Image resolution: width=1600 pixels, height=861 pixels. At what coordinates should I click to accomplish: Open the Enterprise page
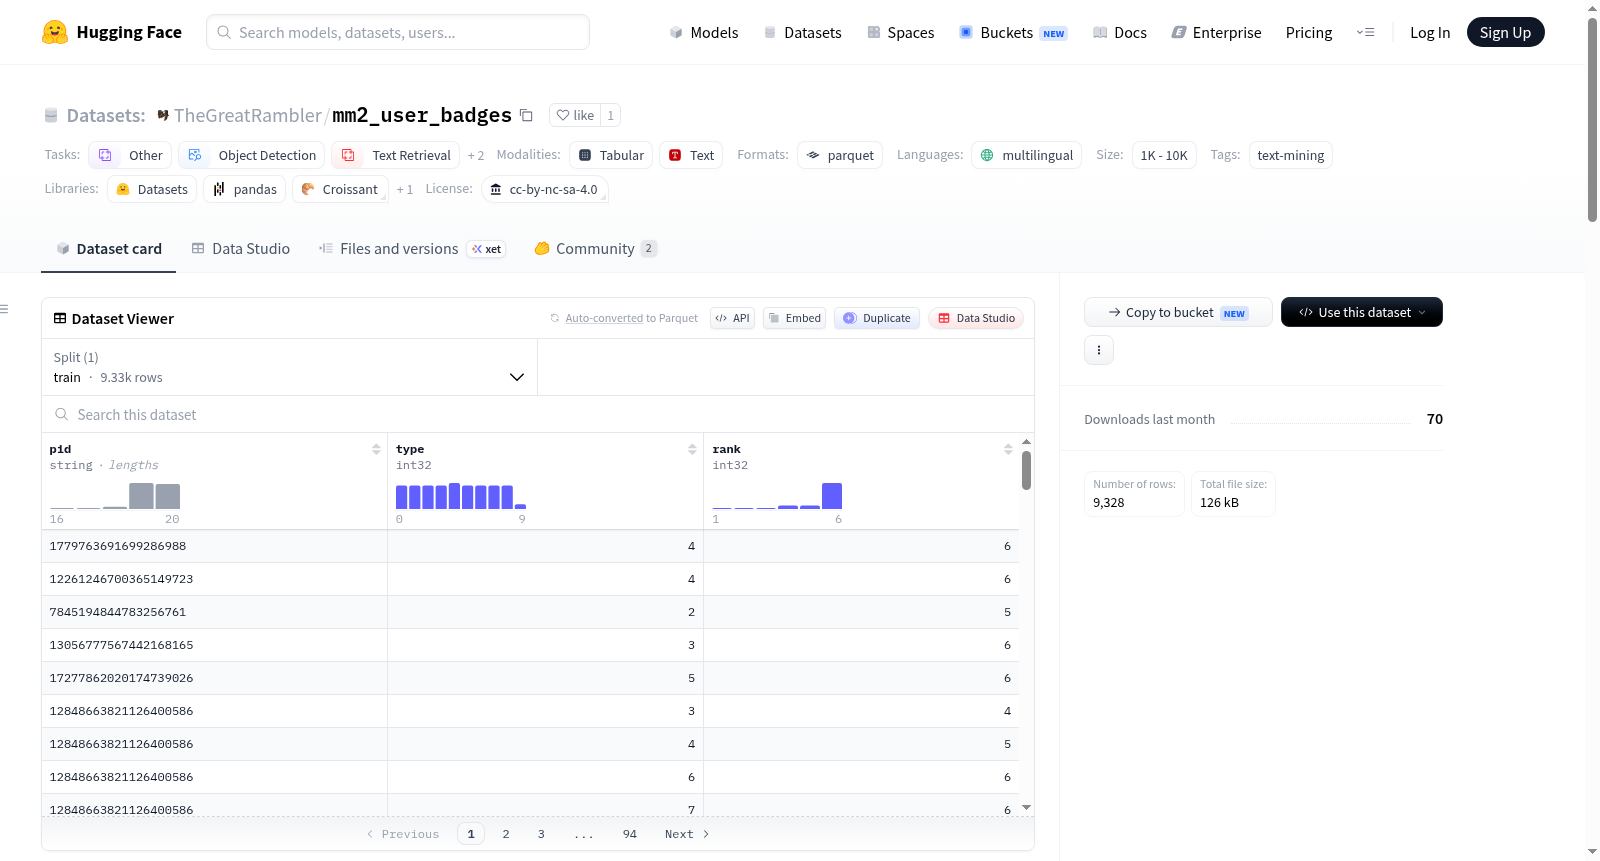[x=1216, y=32]
